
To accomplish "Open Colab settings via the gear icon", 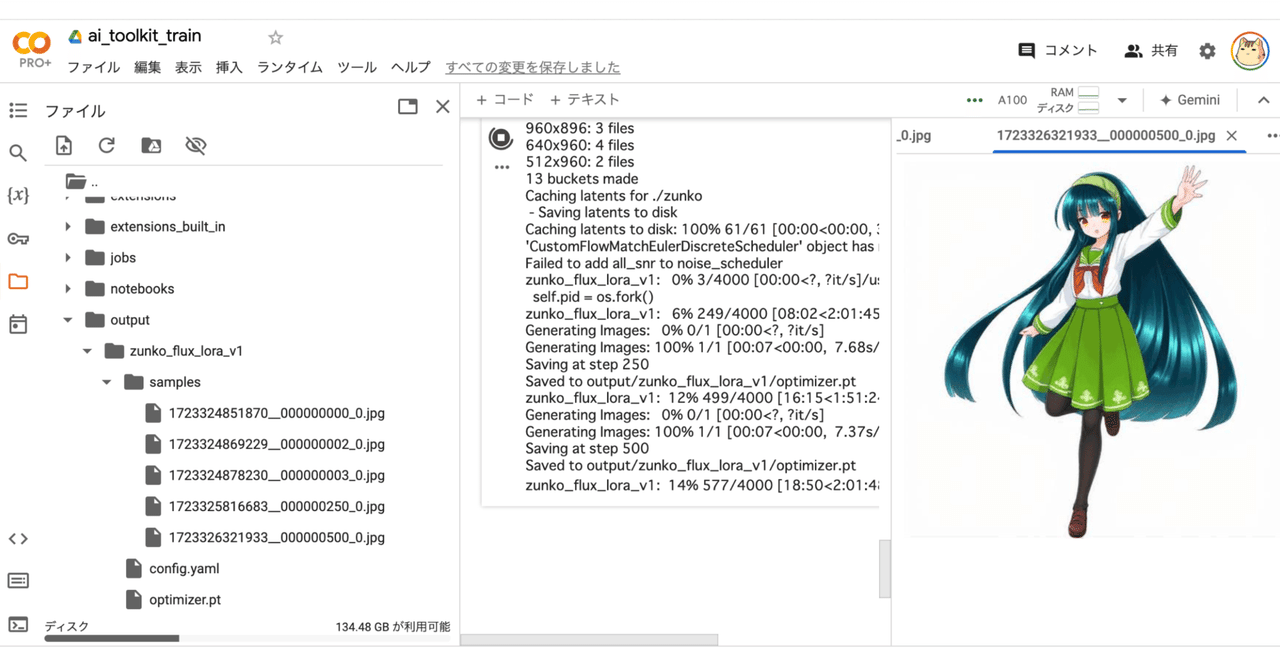I will click(x=1207, y=49).
